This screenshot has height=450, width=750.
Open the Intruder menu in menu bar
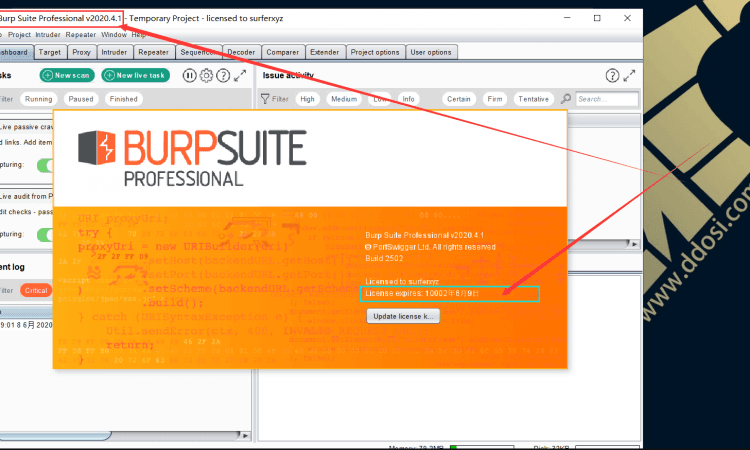48,35
